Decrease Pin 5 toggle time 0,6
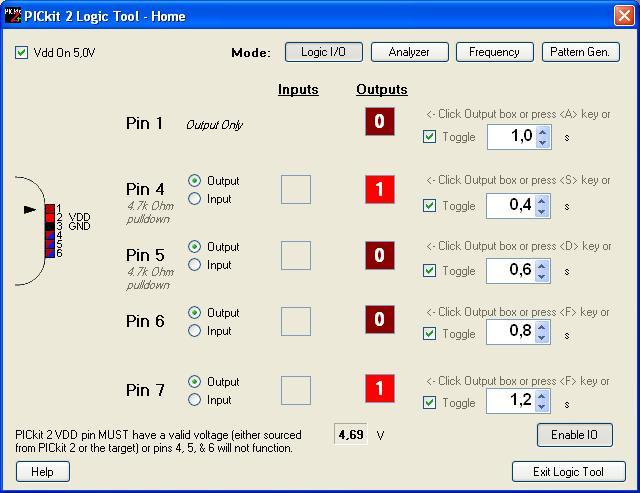The height and width of the screenshot is (493, 640). pyautogui.click(x=542, y=276)
